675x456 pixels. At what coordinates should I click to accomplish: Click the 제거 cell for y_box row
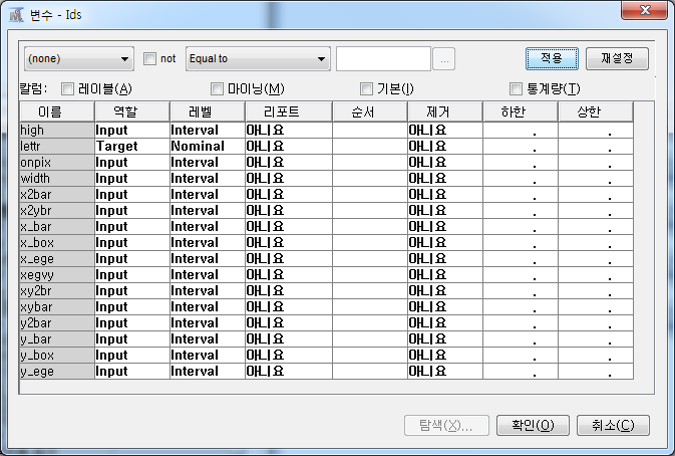point(445,355)
